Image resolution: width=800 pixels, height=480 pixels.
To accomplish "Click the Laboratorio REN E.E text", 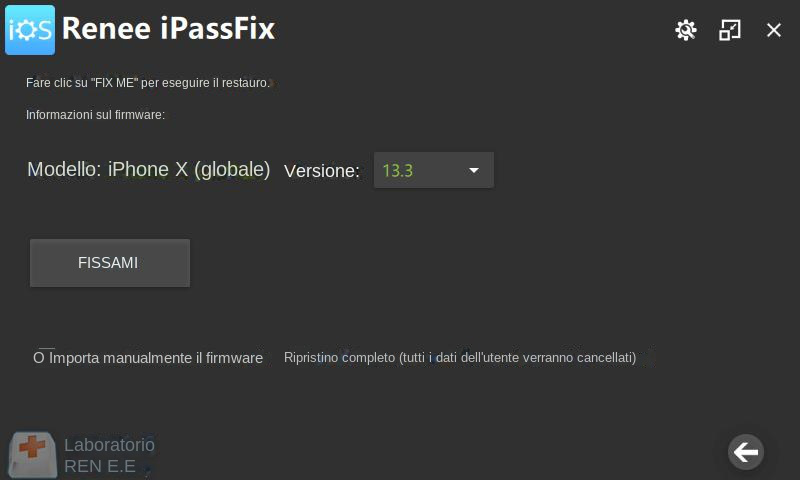I will pyautogui.click(x=109, y=455).
